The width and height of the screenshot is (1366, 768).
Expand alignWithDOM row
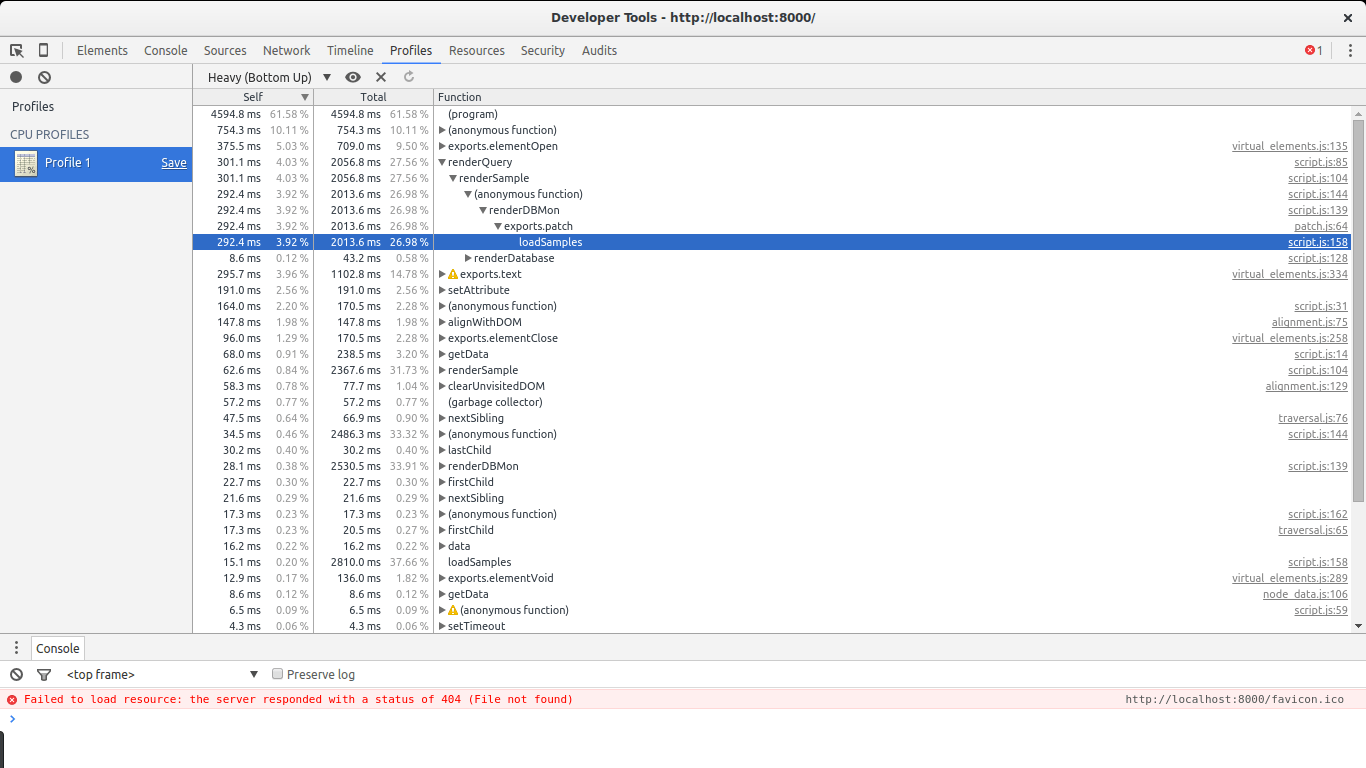(x=442, y=322)
